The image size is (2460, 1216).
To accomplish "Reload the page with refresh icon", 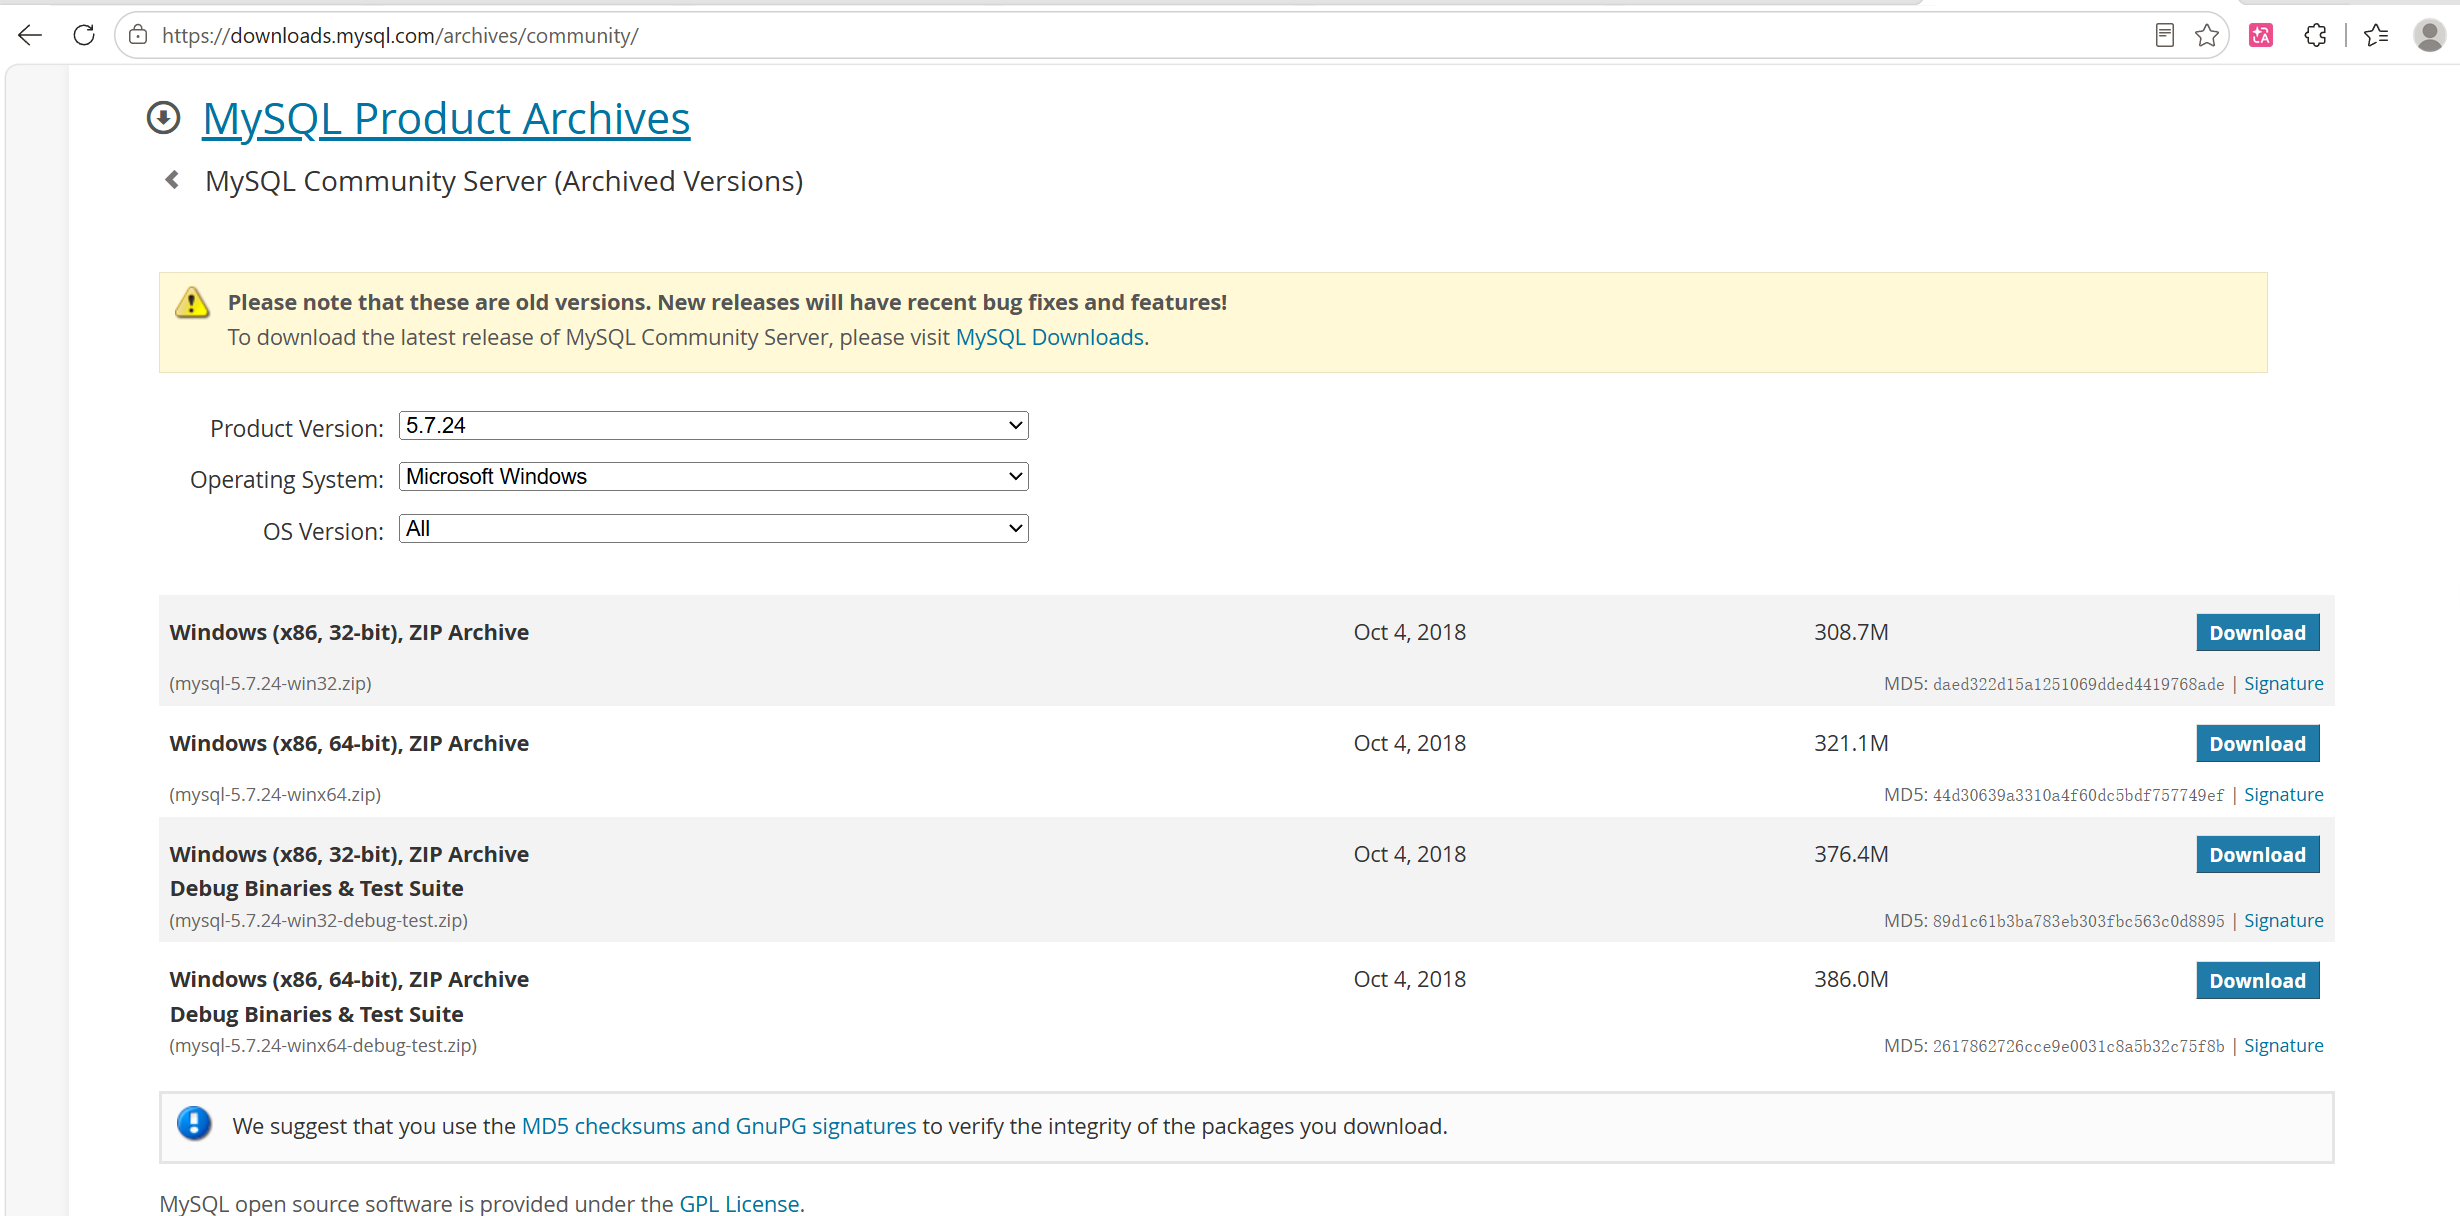I will tap(84, 36).
